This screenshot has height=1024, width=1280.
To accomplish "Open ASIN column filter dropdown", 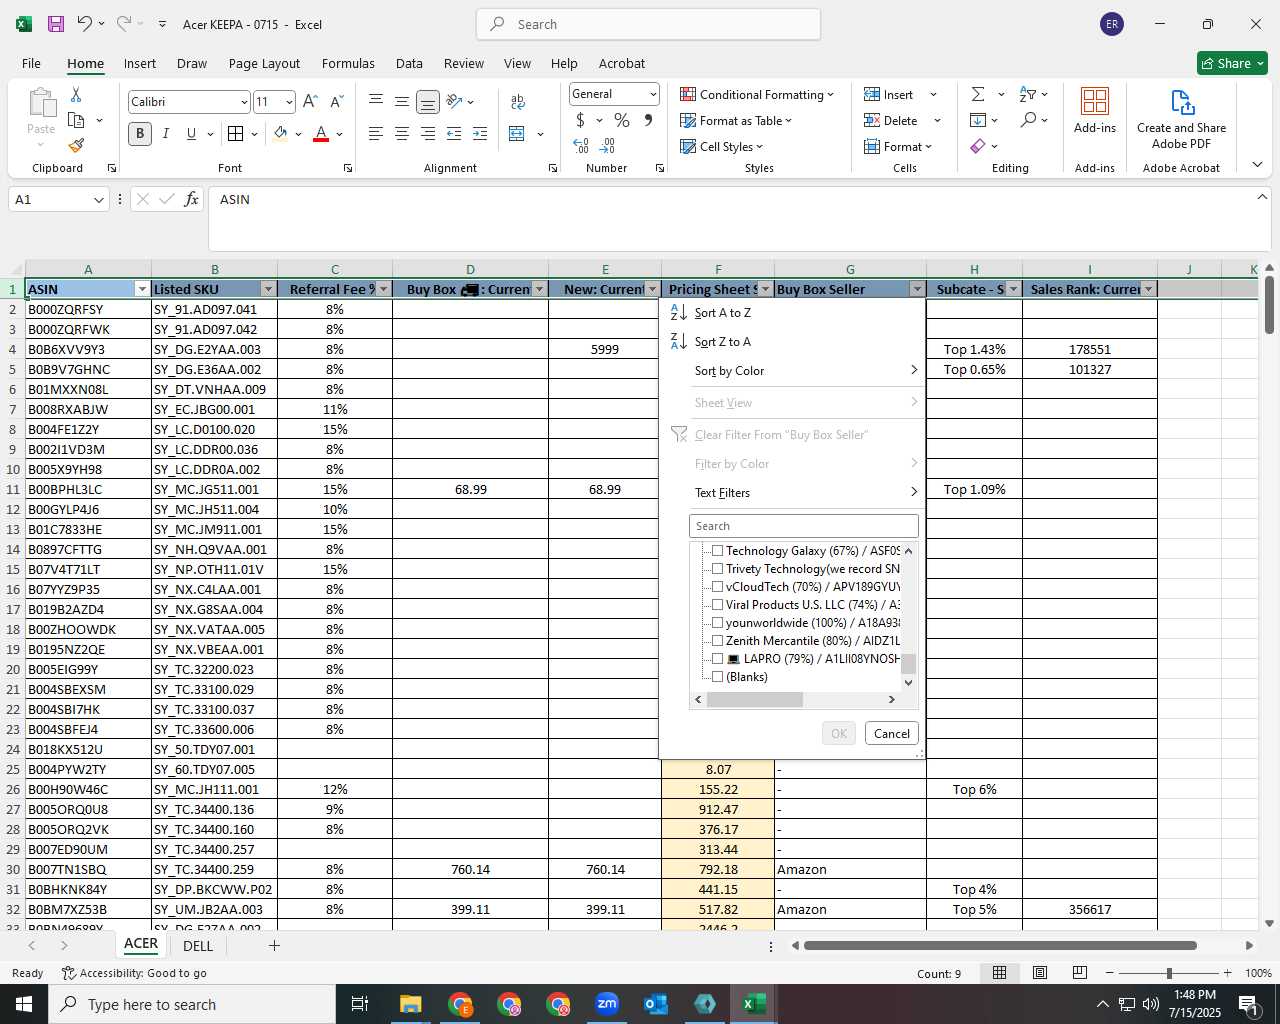I will click(x=141, y=289).
